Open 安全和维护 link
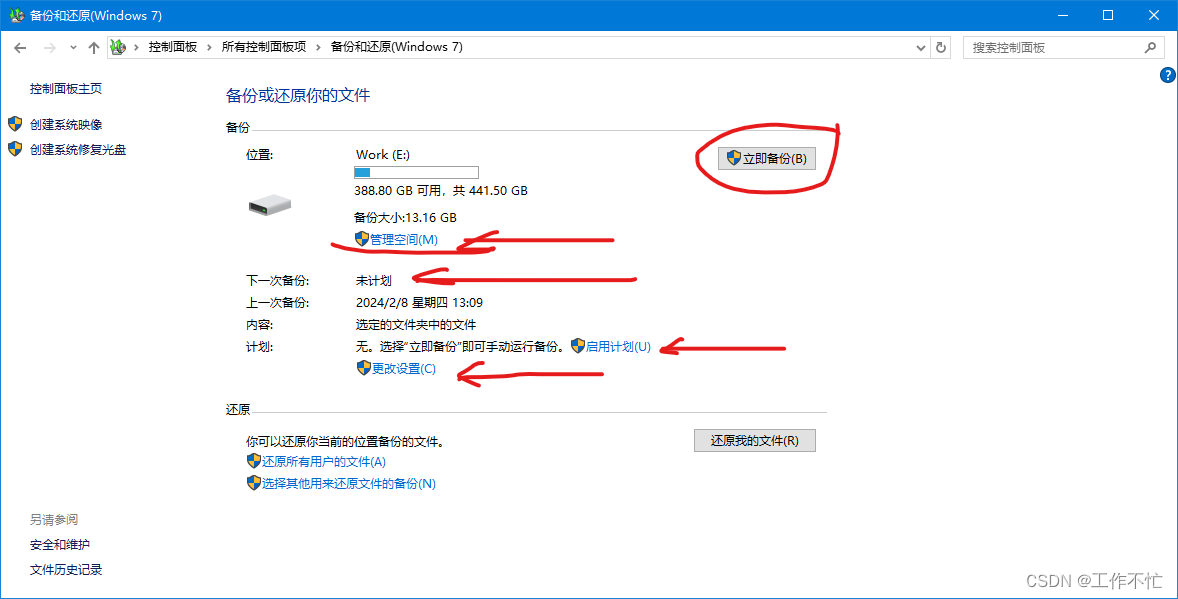Viewport: 1178px width, 599px height. (x=60, y=545)
